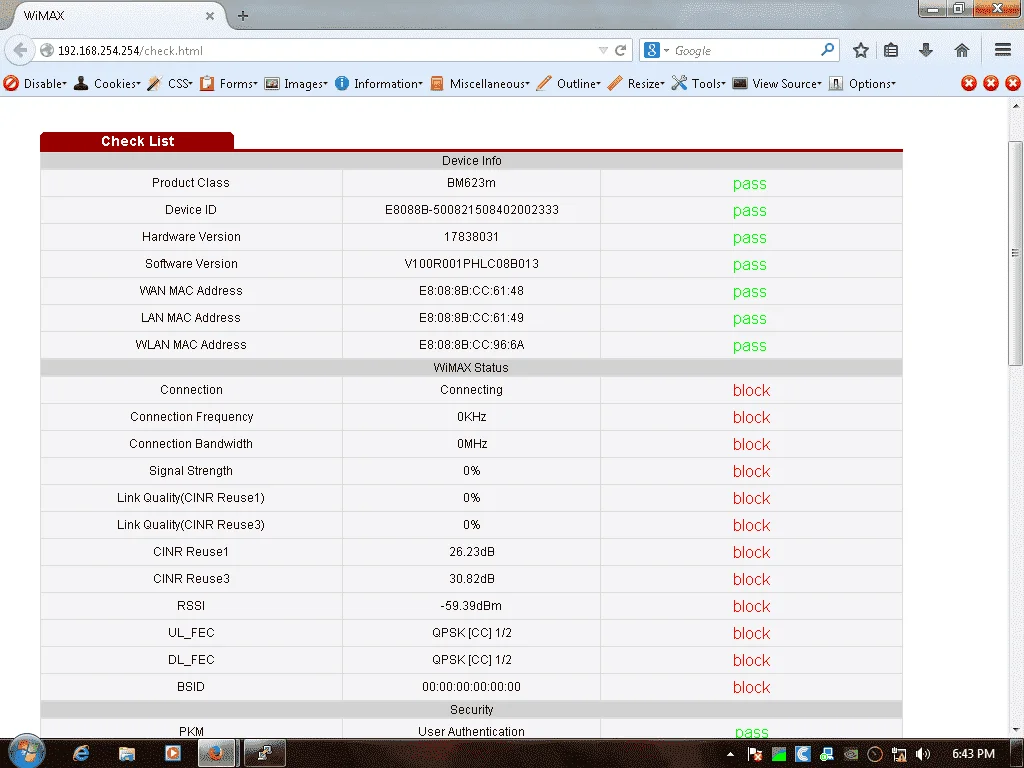Close the WiMAX tab
This screenshot has height=768, width=1024.
point(210,16)
